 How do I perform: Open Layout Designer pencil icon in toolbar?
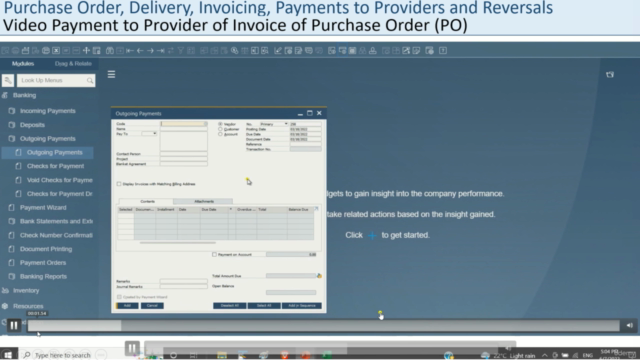tap(278, 51)
